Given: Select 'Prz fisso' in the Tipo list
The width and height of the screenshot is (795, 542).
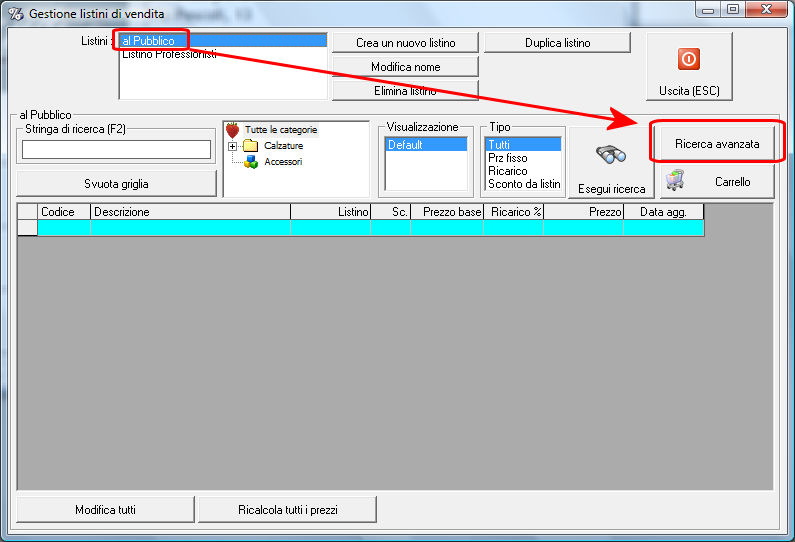Looking at the screenshot, I should pos(523,158).
